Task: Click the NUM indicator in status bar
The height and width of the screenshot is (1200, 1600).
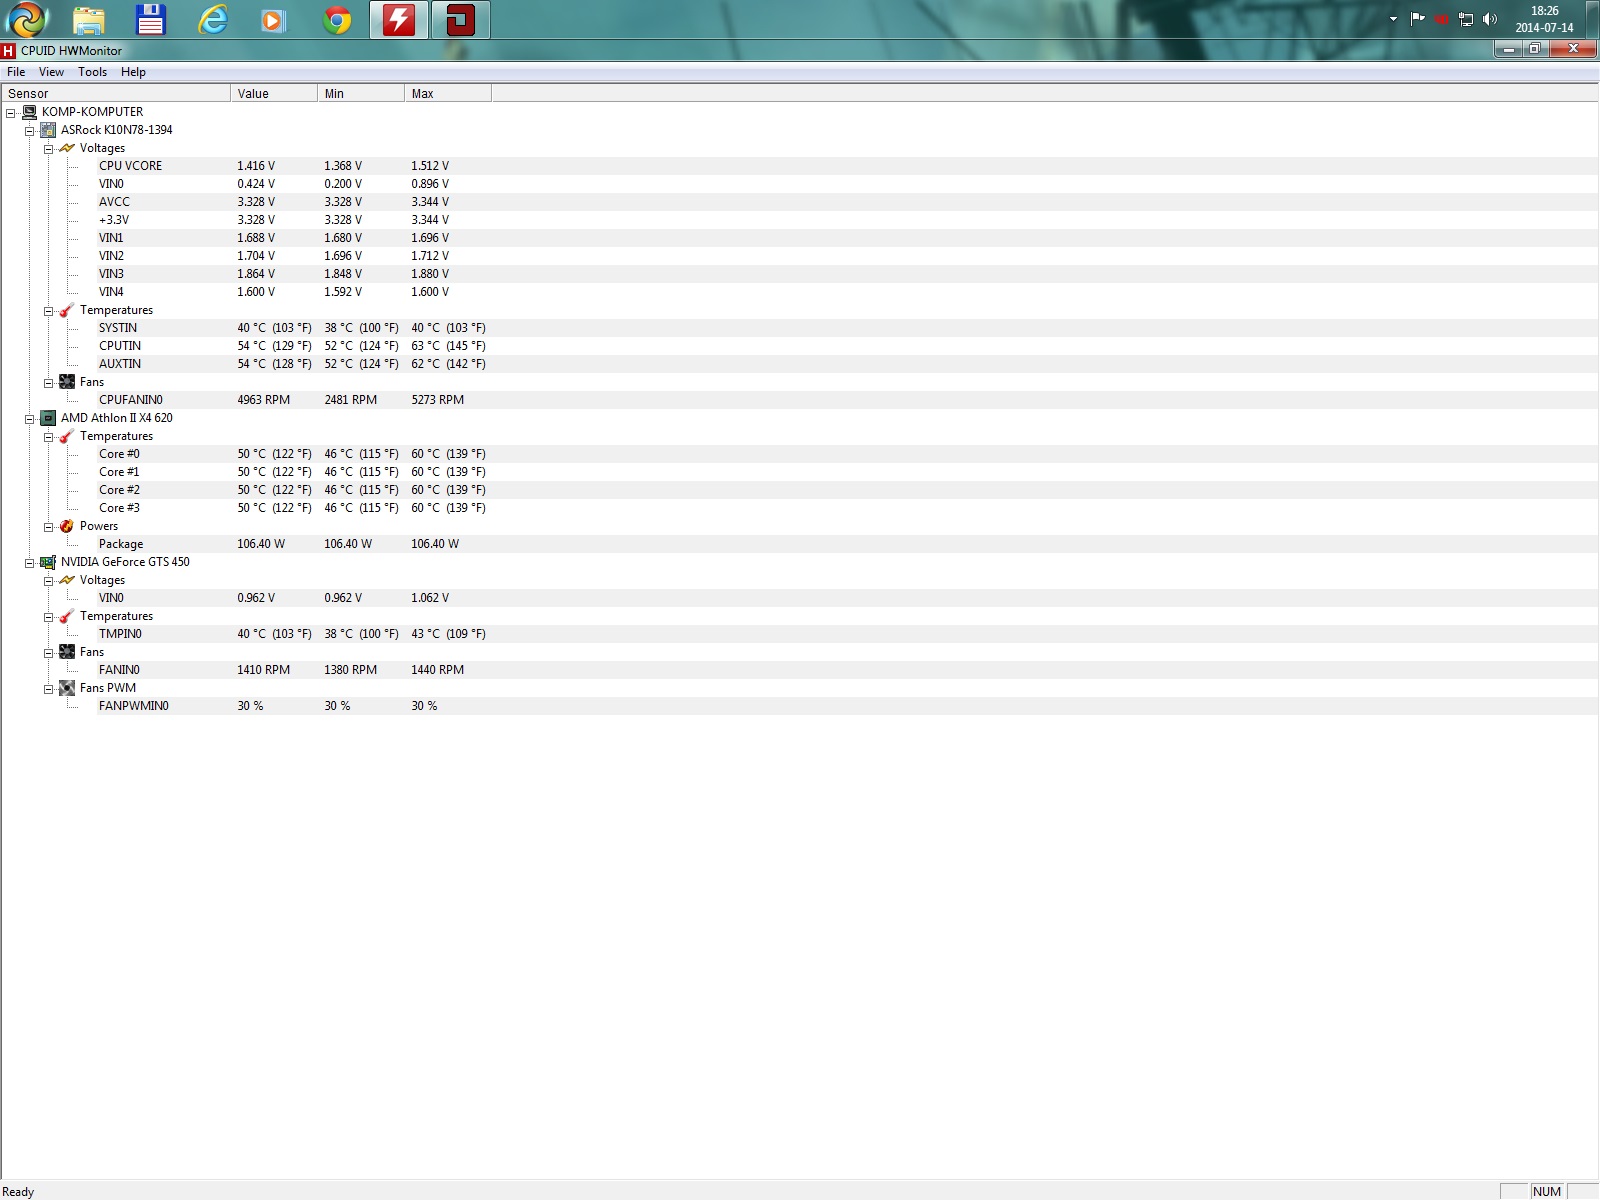Action: 1546,1191
